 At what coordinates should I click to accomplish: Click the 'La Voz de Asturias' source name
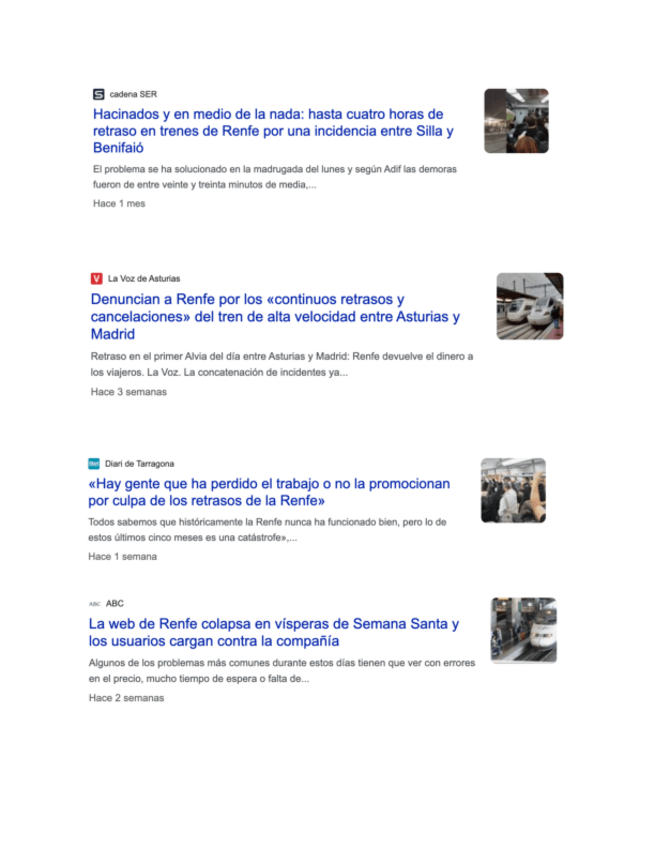pos(144,279)
